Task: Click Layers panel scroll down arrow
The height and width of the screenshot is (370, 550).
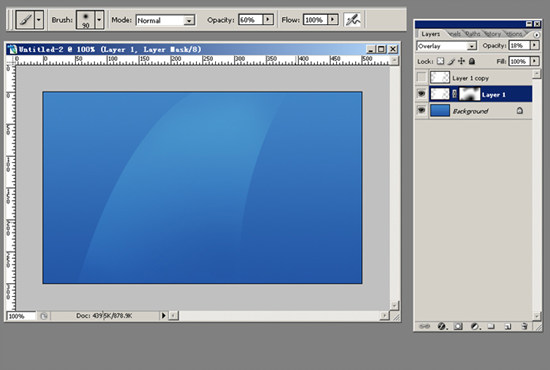Action: point(537,316)
